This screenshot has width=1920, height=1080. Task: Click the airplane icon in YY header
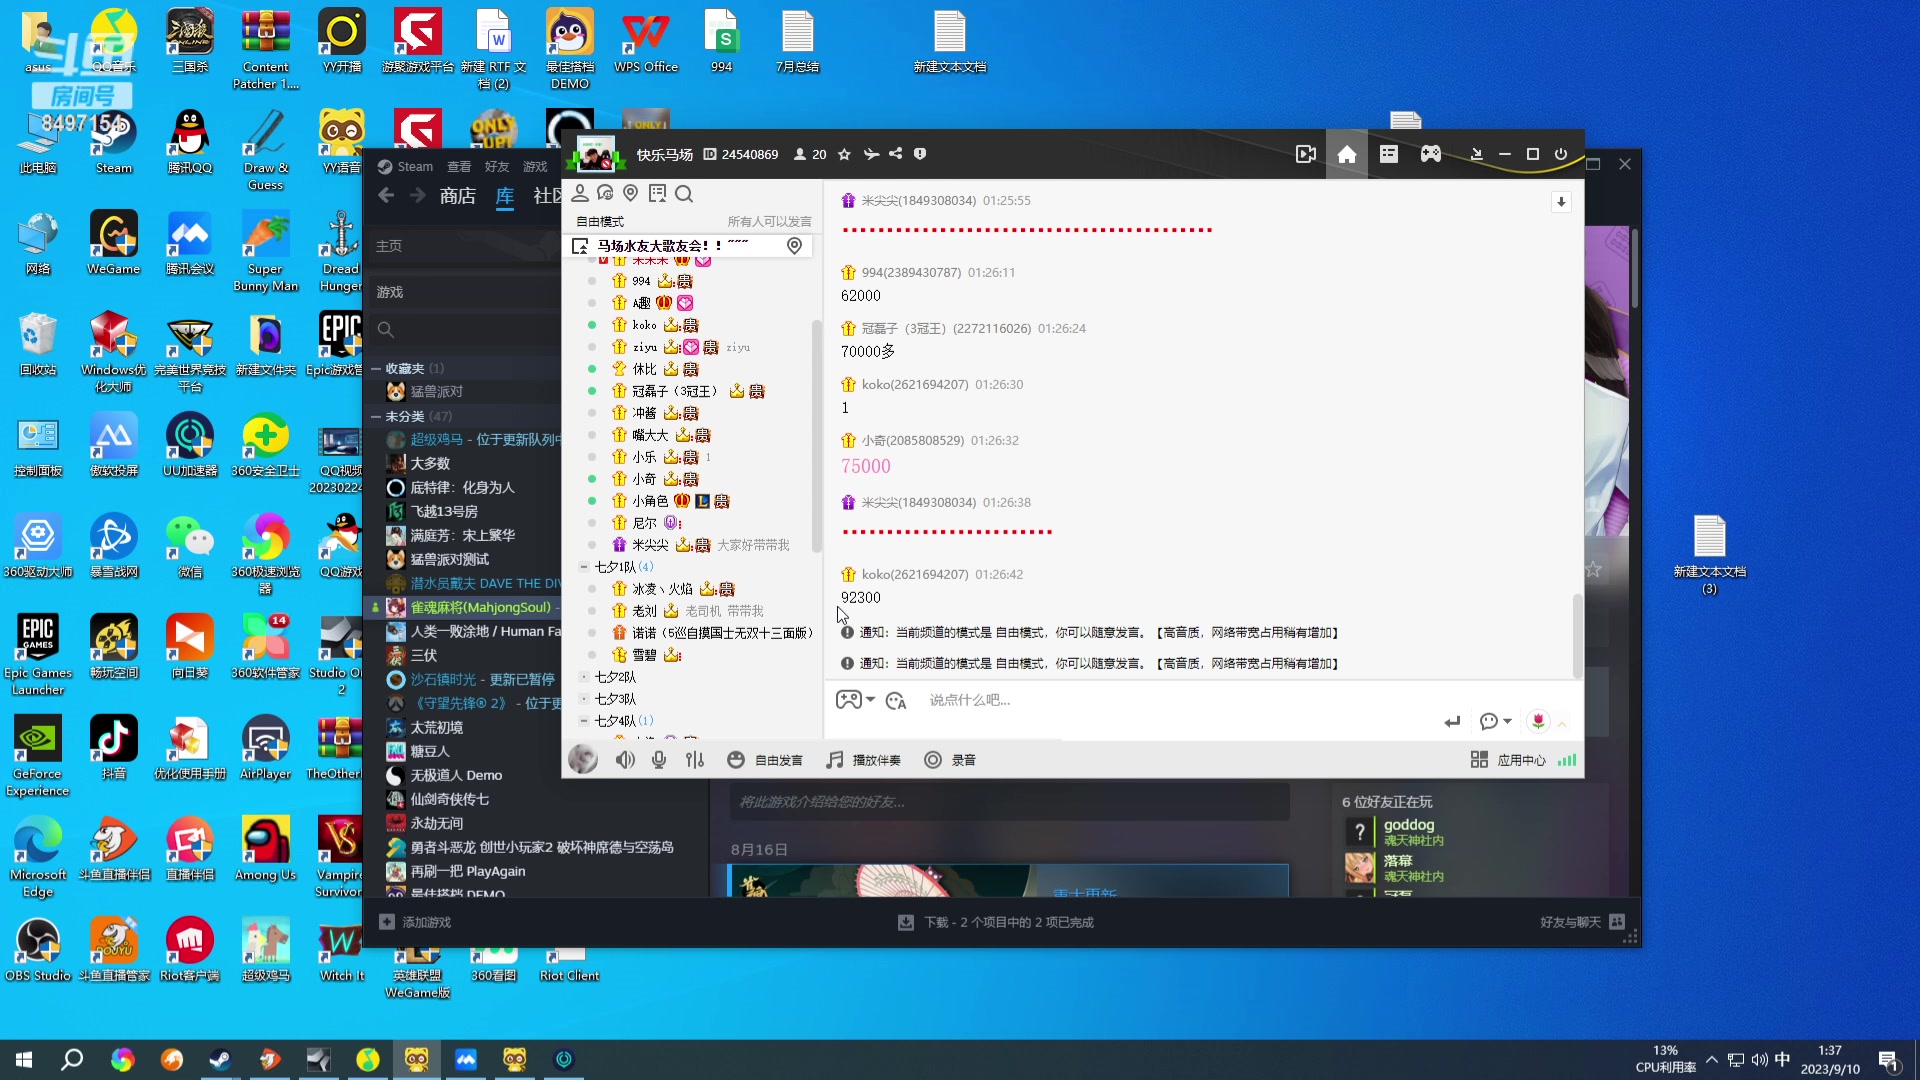tap(871, 154)
